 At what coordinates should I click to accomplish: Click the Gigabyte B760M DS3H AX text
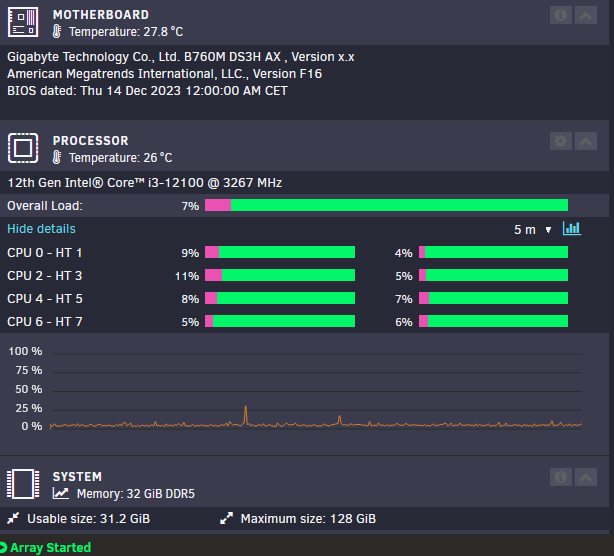point(181,57)
